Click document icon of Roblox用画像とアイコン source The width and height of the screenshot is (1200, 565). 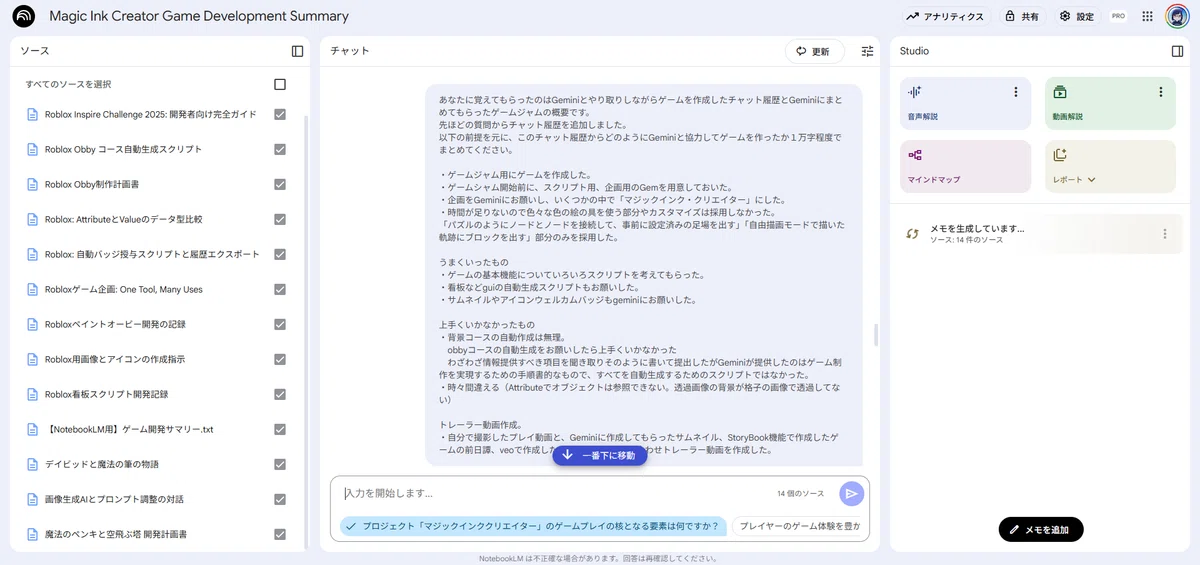pos(32,359)
